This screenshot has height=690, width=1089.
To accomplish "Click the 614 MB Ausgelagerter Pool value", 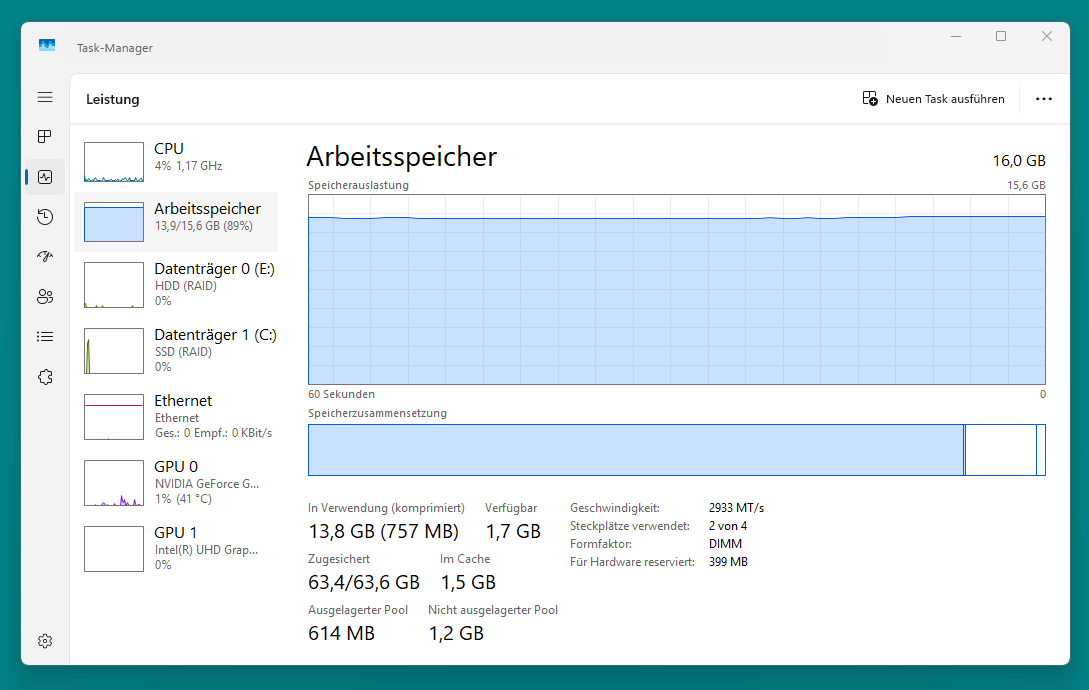I will [342, 634].
